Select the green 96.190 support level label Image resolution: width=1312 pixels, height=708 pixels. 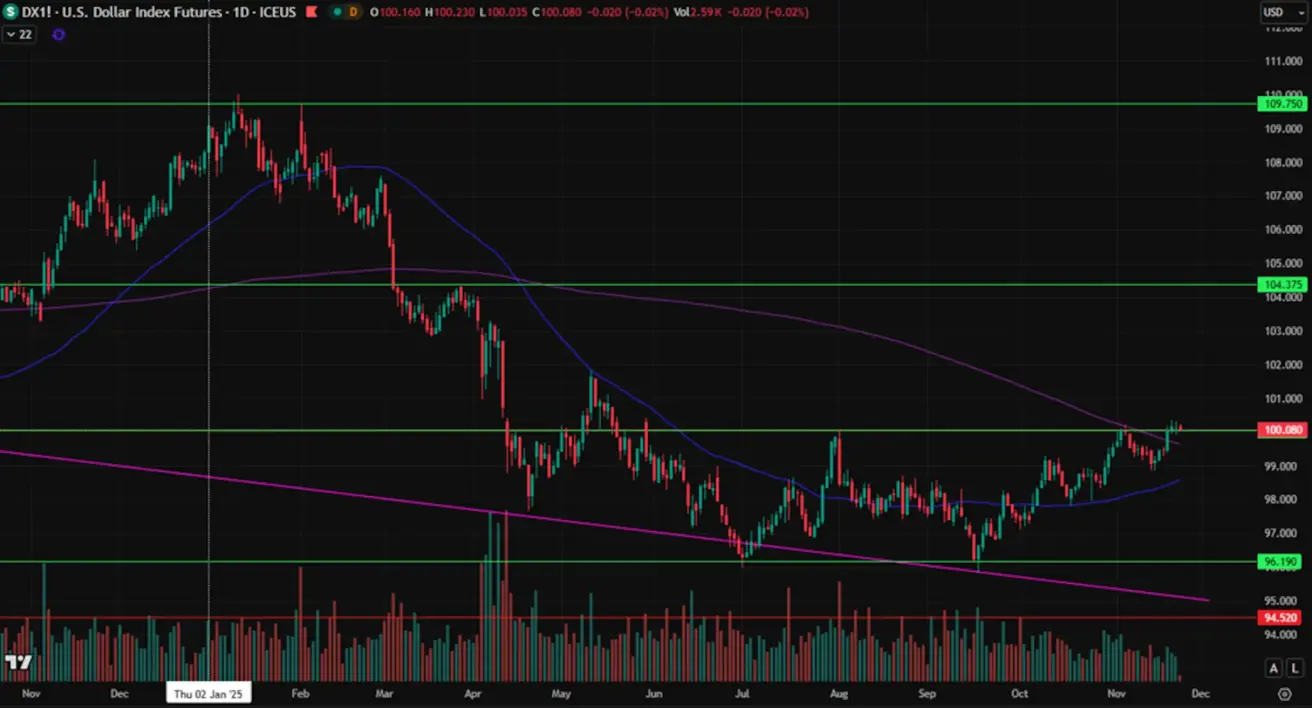point(1280,562)
